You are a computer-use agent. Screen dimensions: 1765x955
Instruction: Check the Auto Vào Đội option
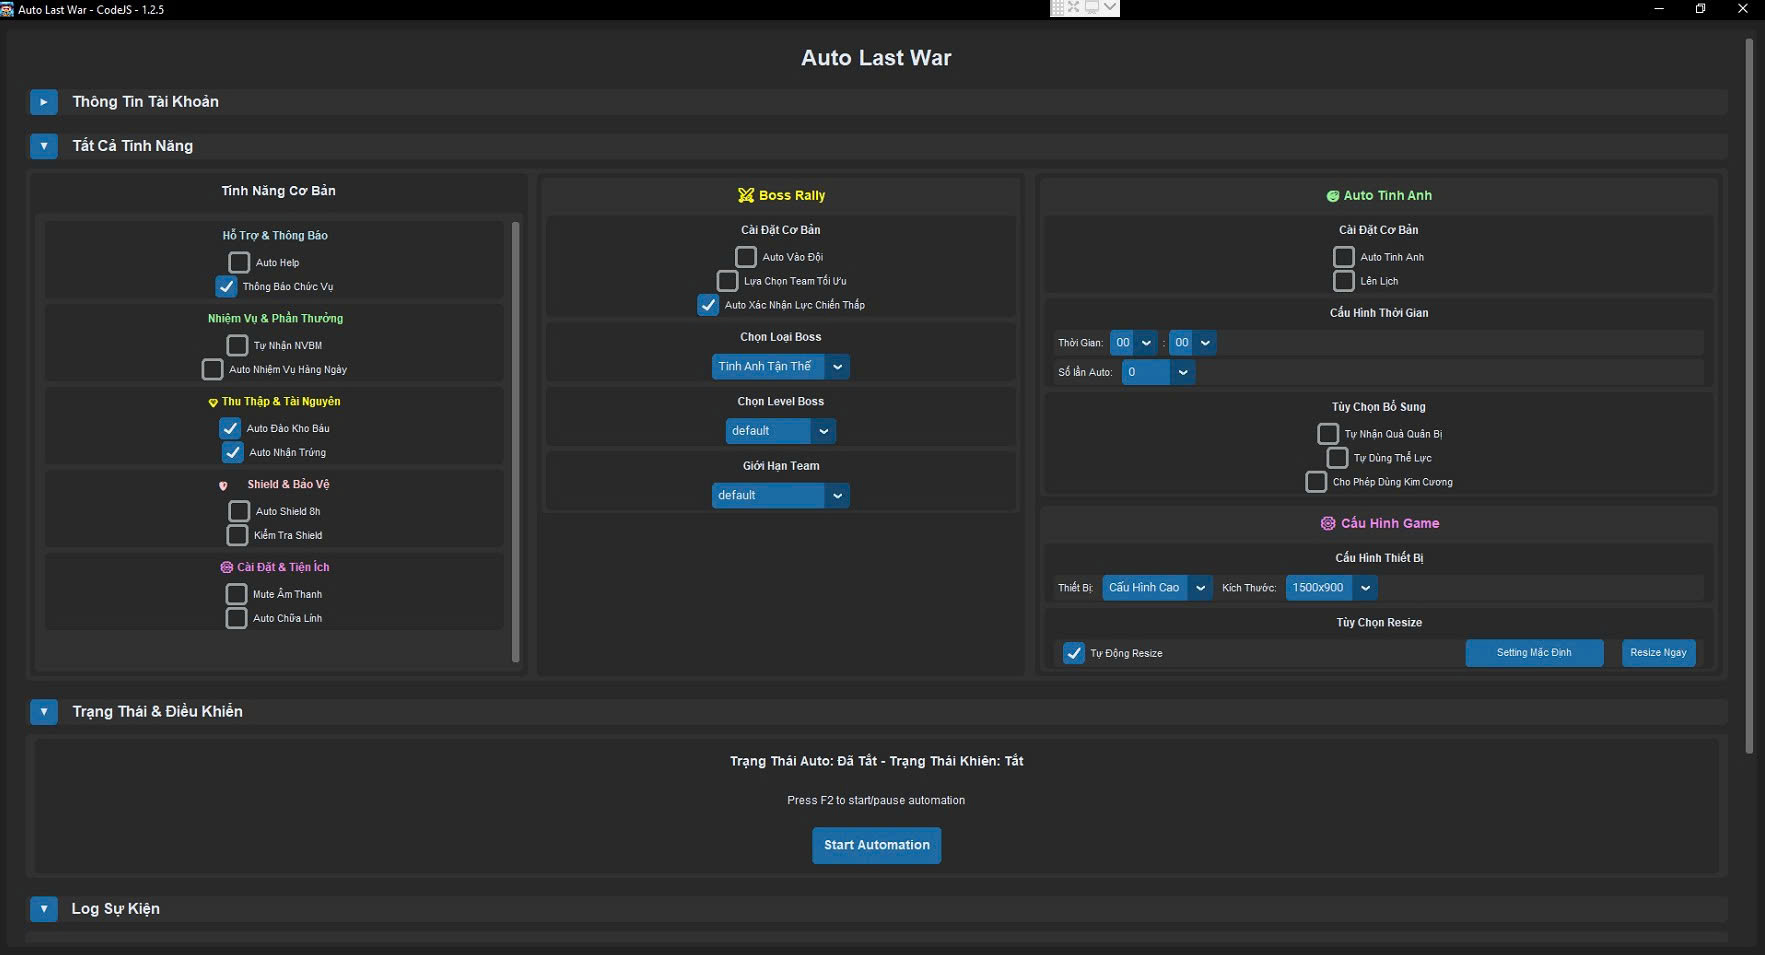tap(745, 257)
